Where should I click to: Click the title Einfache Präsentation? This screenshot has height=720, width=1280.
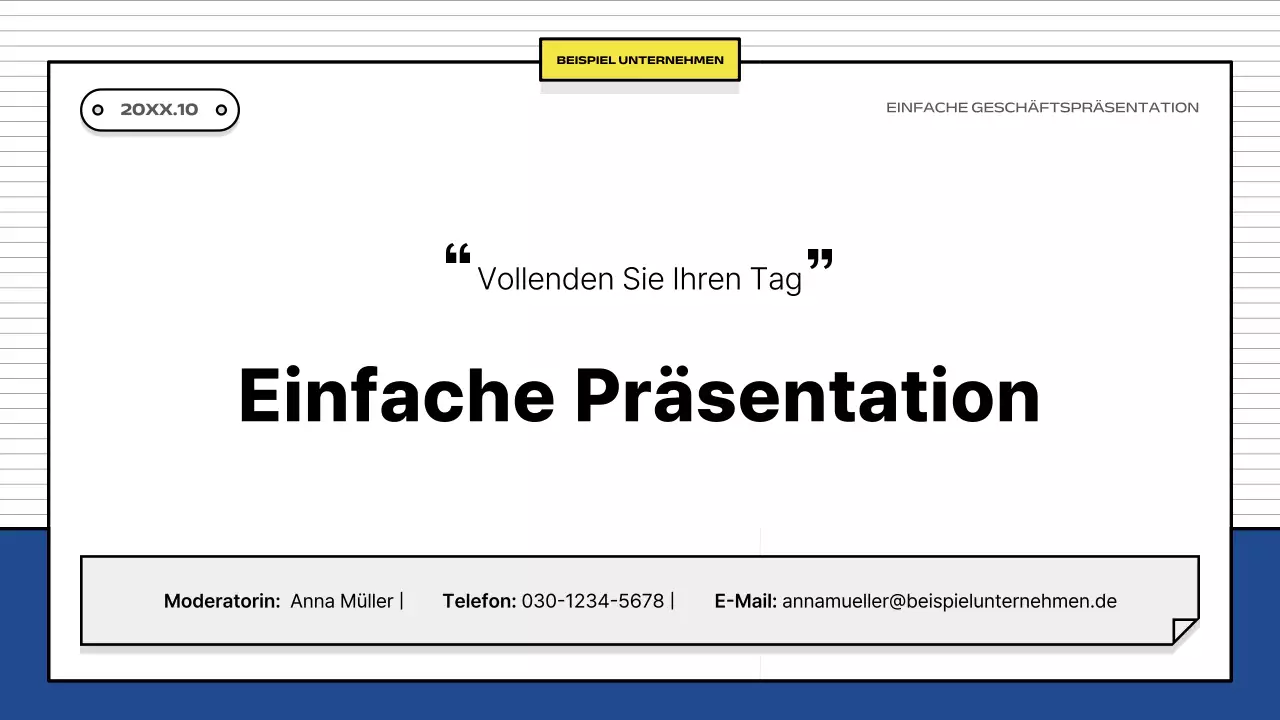pyautogui.click(x=640, y=396)
